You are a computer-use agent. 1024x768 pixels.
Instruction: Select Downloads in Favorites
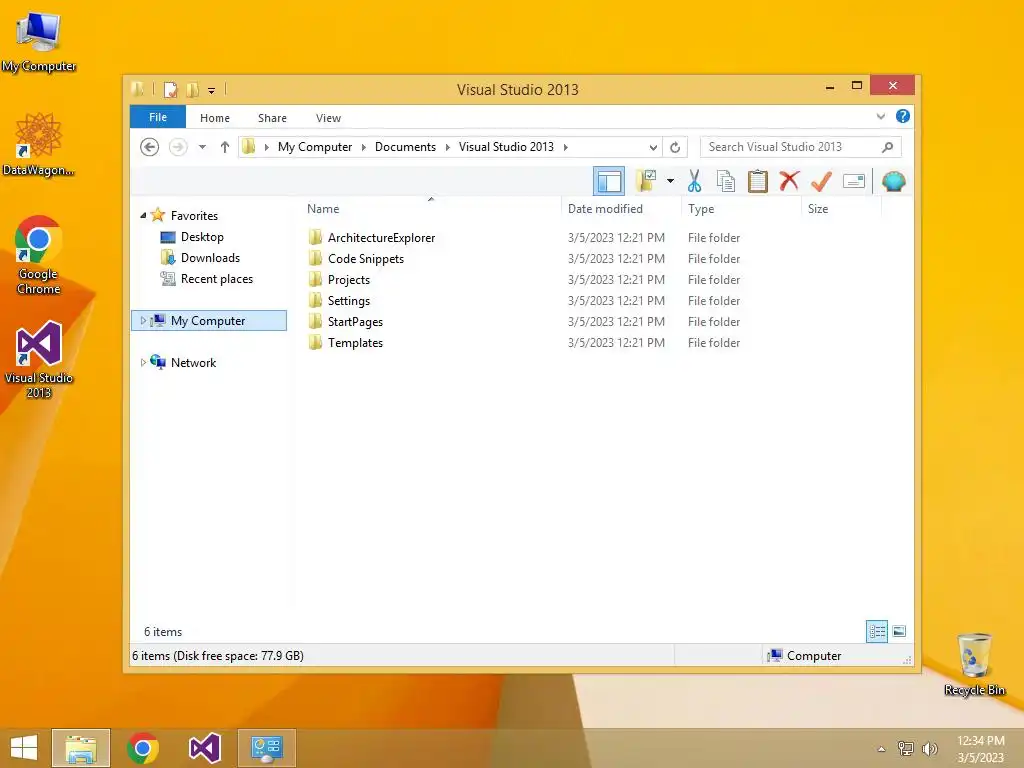coord(210,258)
